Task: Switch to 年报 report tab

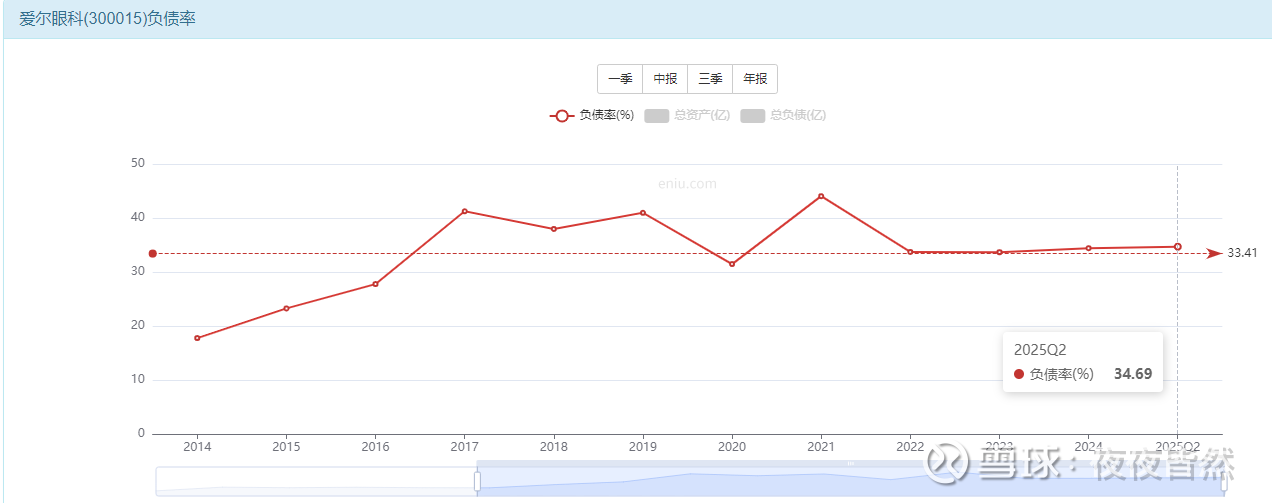Action: click(755, 79)
